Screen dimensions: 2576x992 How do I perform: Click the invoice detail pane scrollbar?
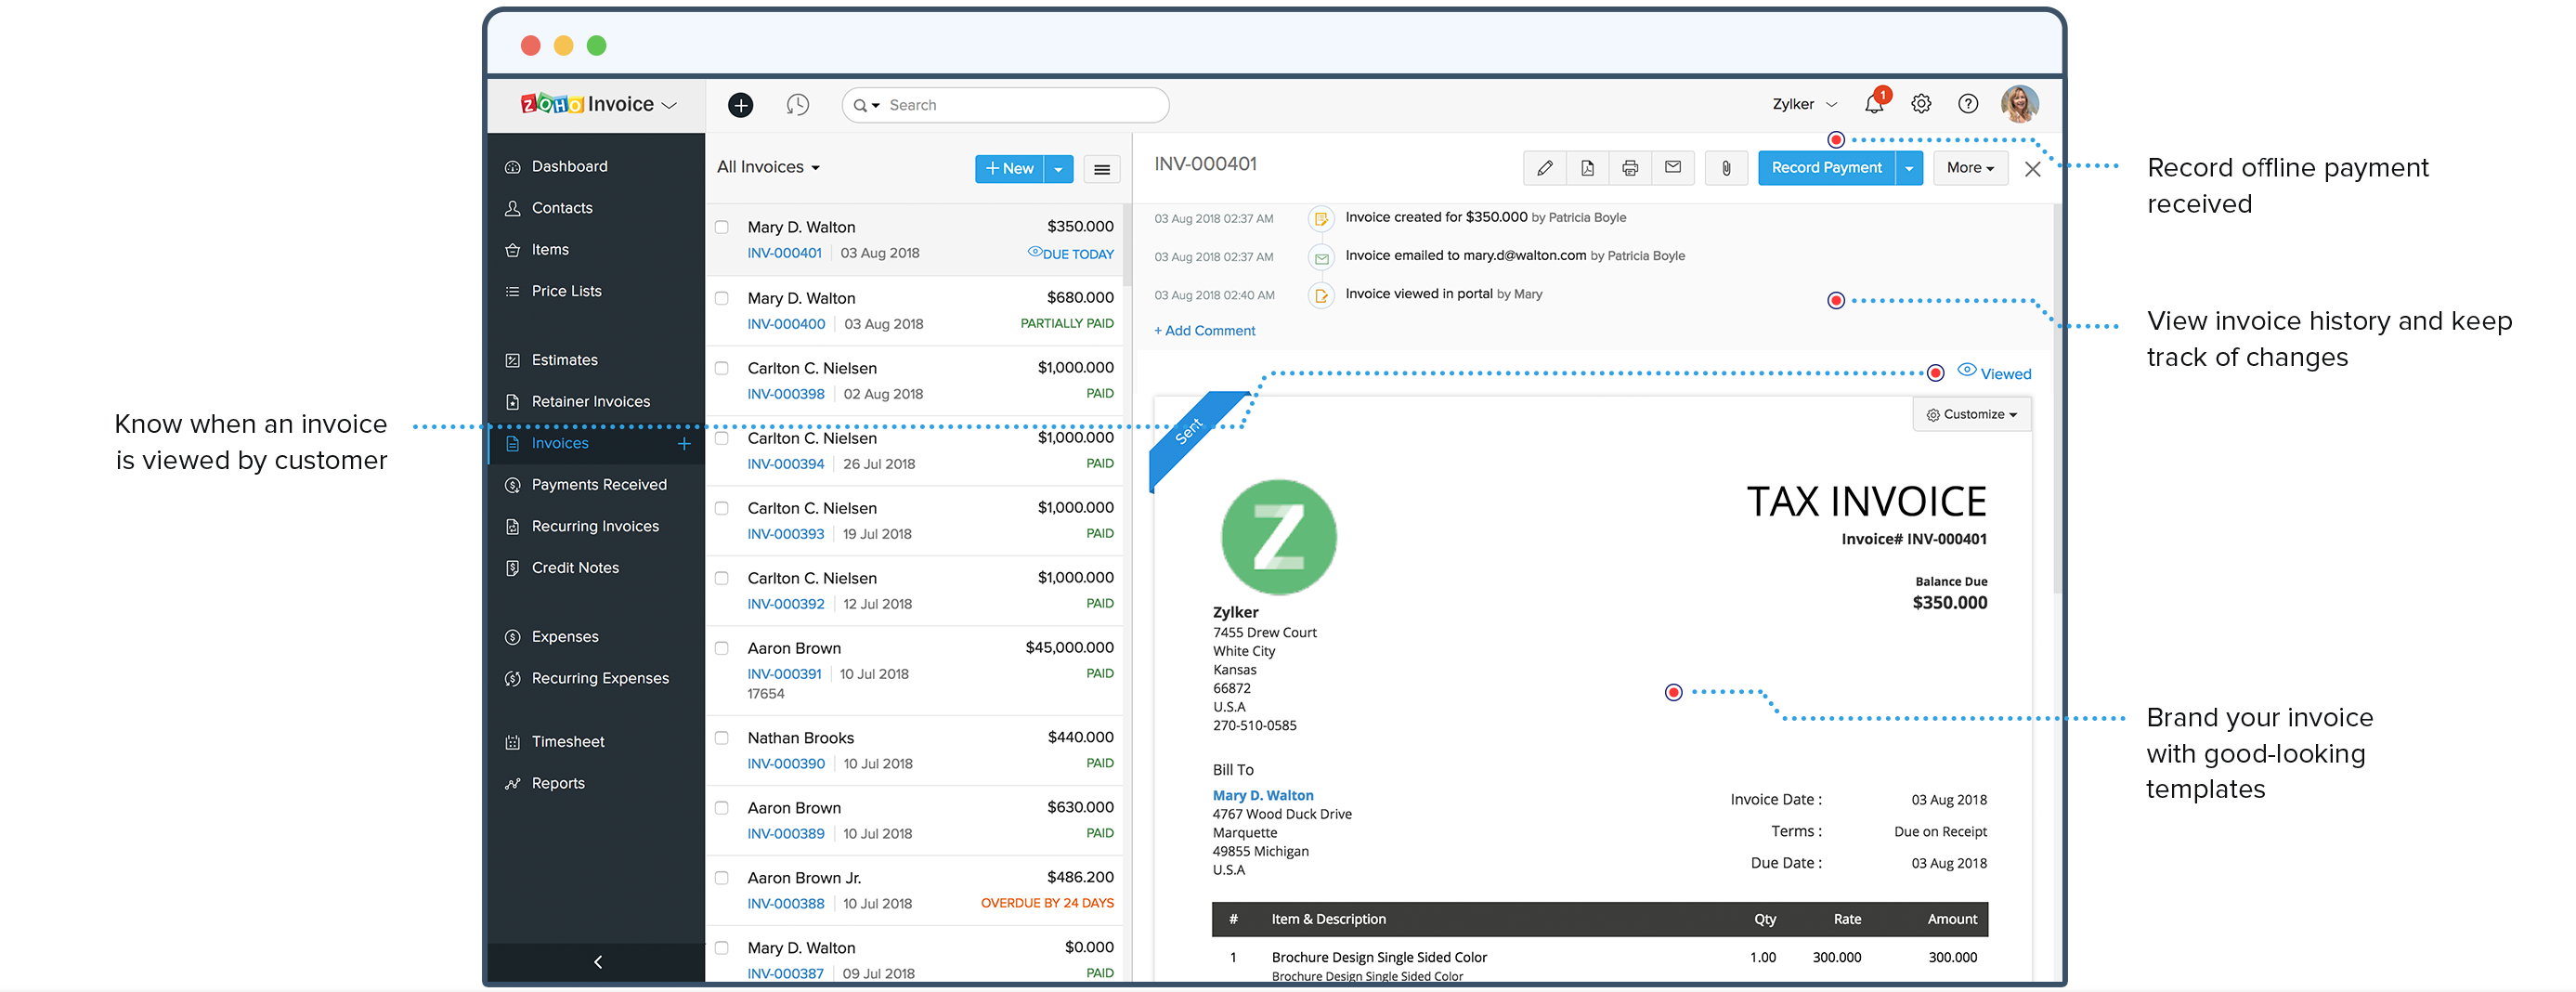tap(2056, 400)
